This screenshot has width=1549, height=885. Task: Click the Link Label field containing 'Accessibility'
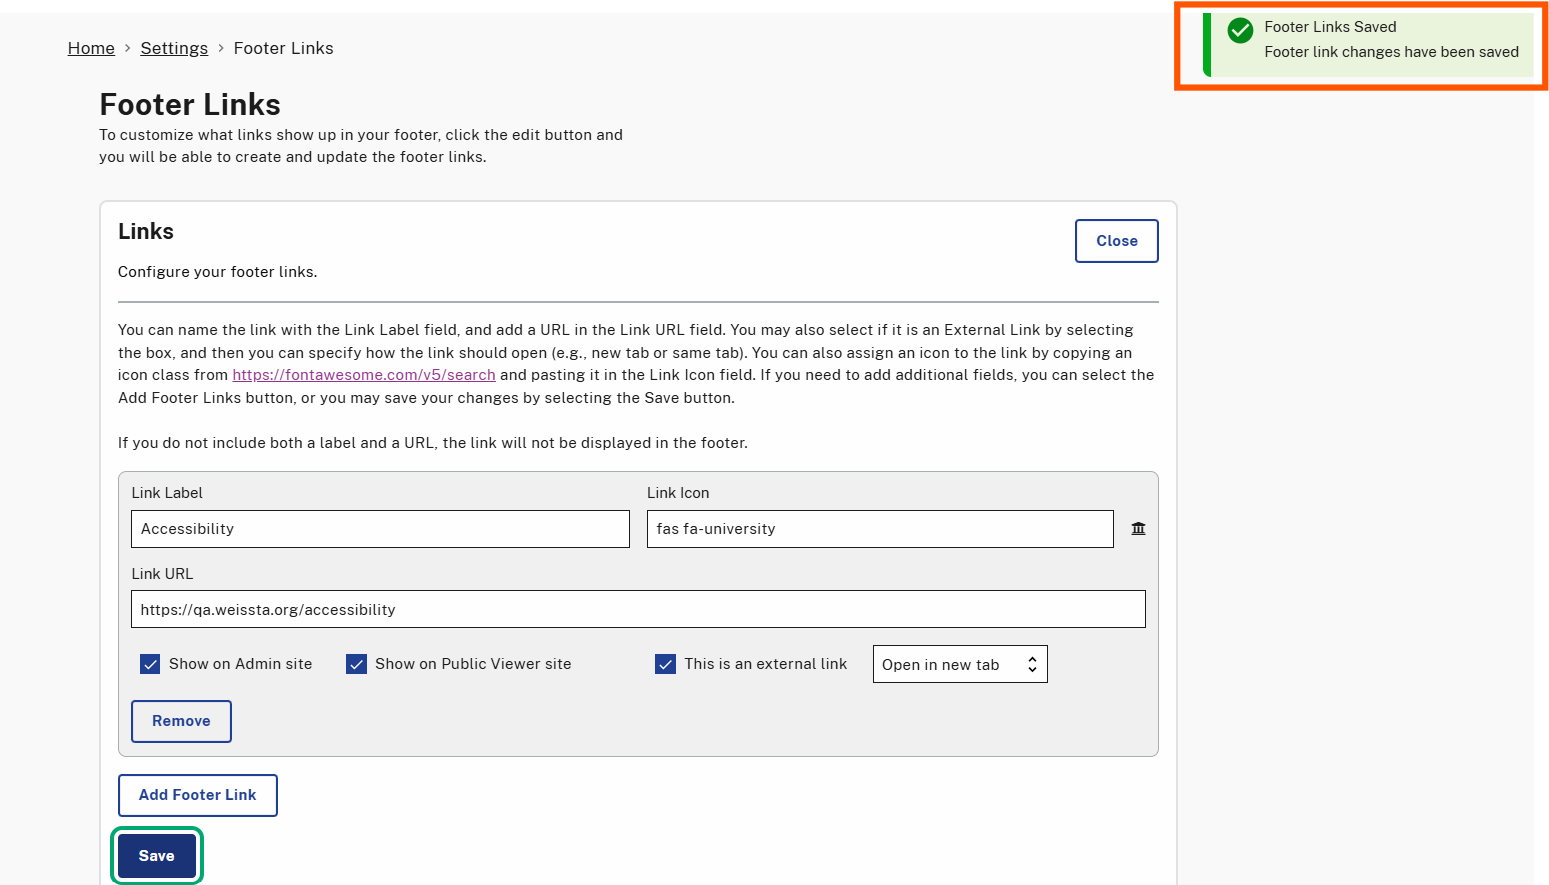point(380,529)
